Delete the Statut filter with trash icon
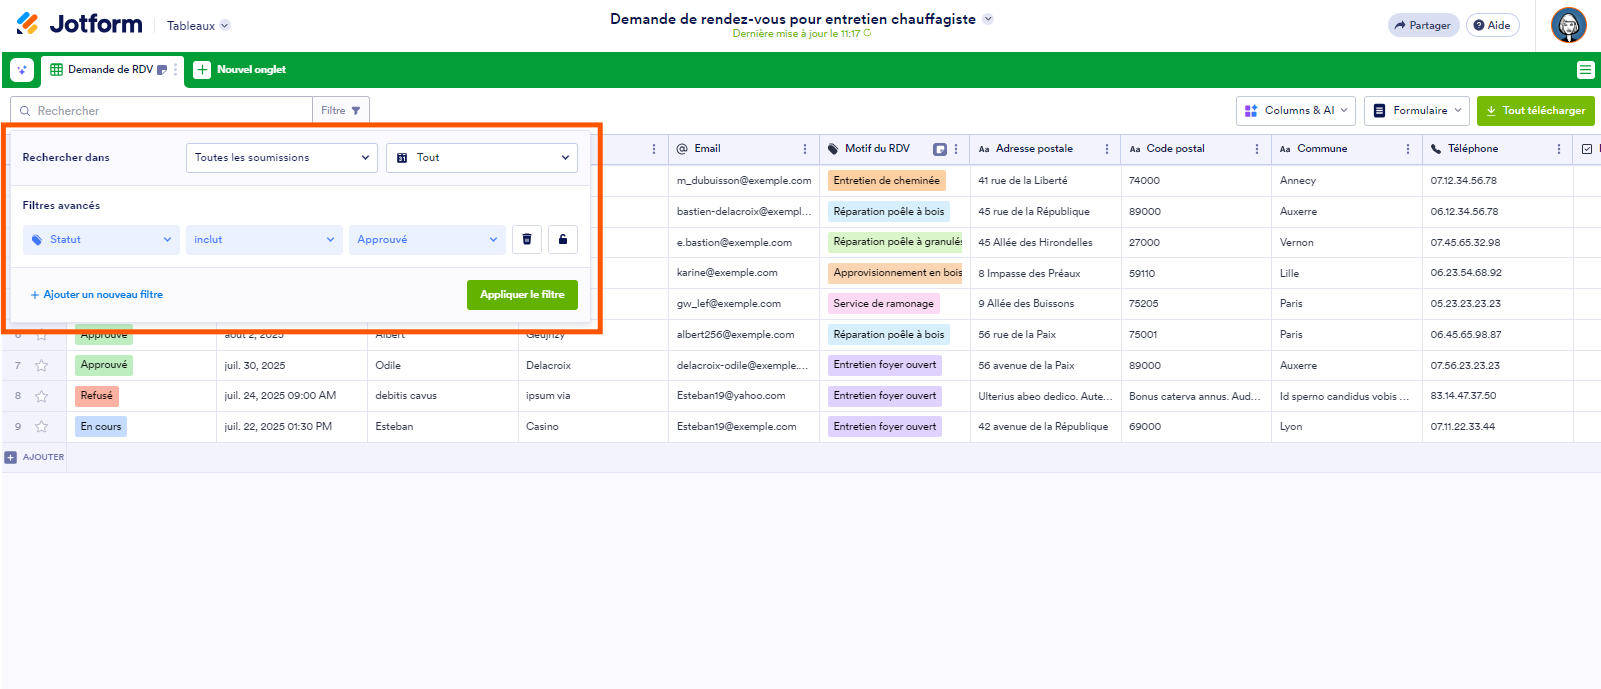The width and height of the screenshot is (1601, 689). 527,240
